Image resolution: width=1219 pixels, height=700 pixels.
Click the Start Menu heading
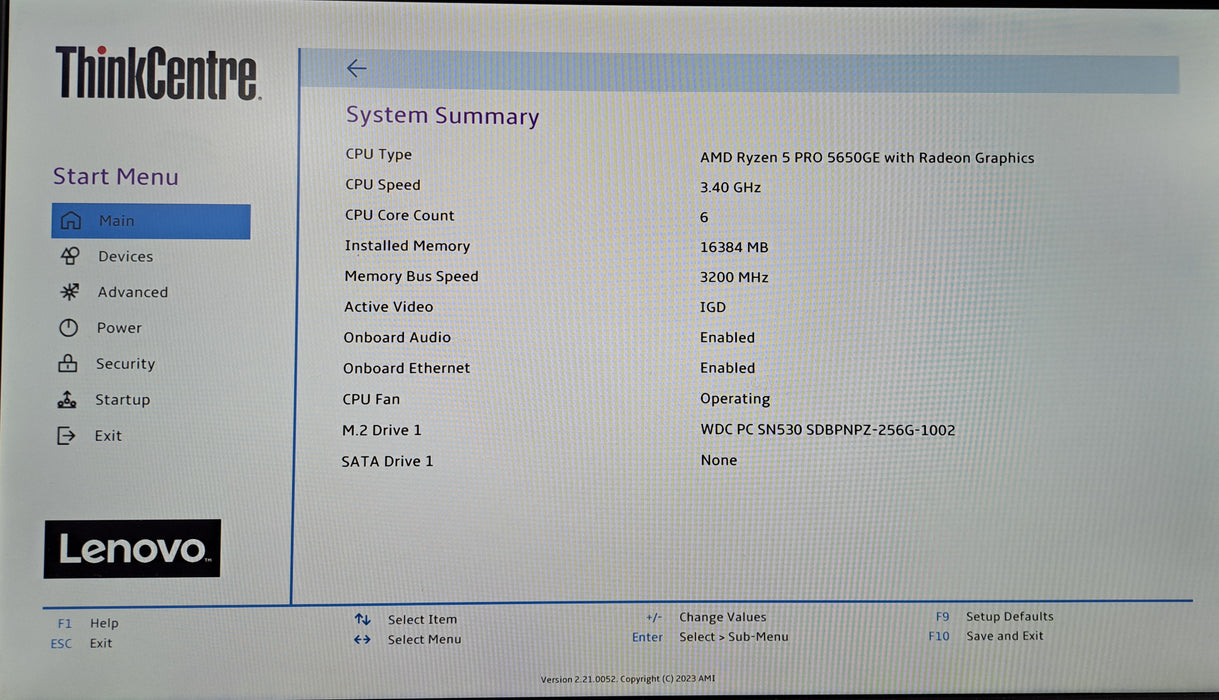point(116,177)
